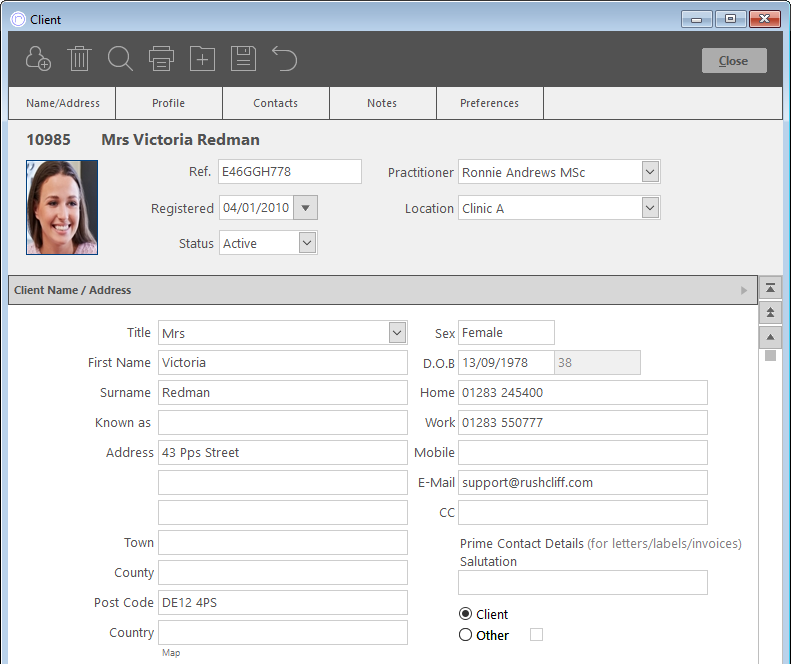Add a new client with the person-plus icon
Image resolution: width=791 pixels, height=664 pixels.
click(38, 59)
